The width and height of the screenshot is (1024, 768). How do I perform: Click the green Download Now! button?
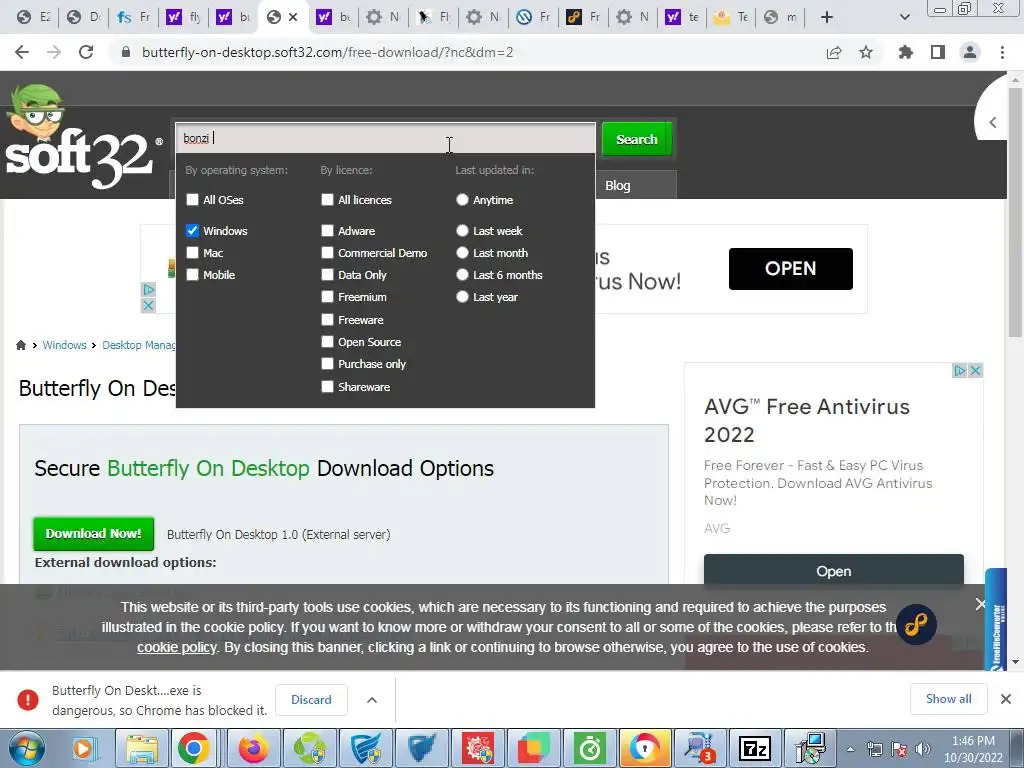point(93,534)
